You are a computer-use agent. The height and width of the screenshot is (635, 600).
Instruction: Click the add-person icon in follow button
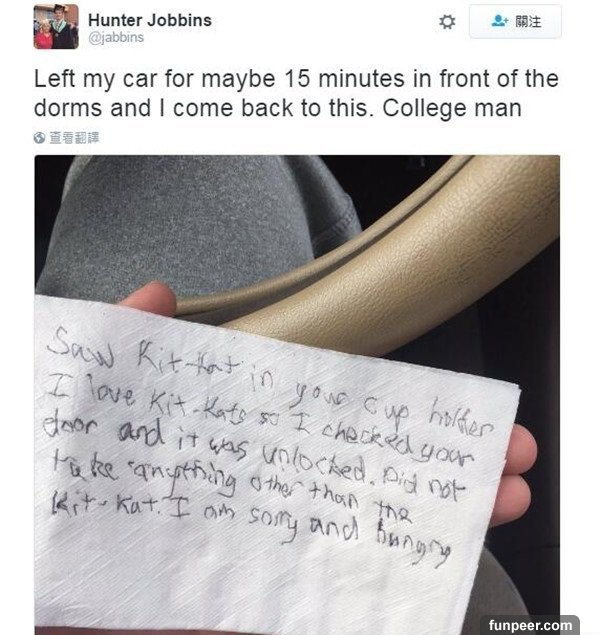499,21
